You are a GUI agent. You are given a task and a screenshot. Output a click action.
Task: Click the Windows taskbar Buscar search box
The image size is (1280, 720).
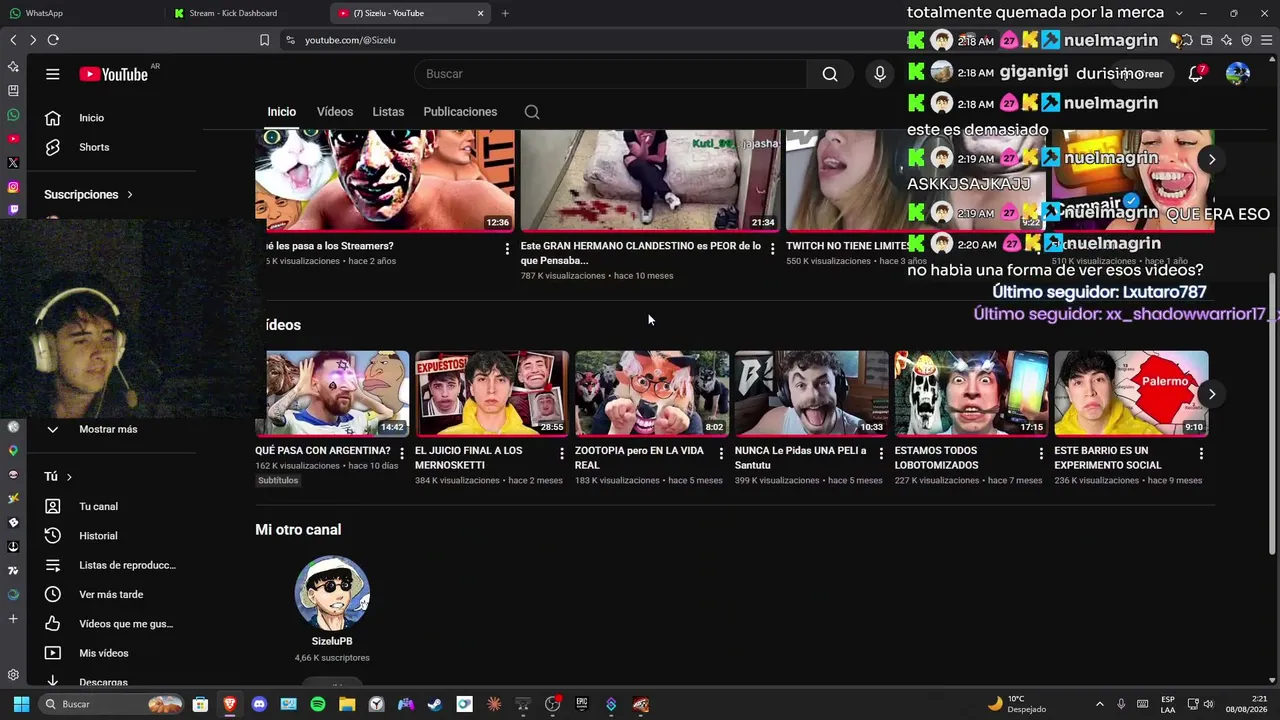tap(112, 704)
